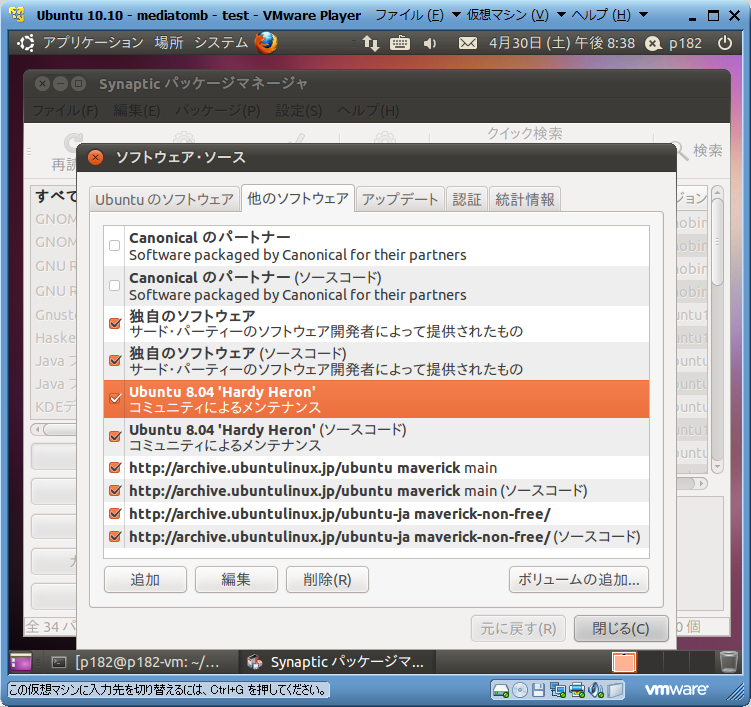
Task: Select Ubuntu 8.04 'Hardy Heron' (ソースコード) row
Action: [376, 436]
